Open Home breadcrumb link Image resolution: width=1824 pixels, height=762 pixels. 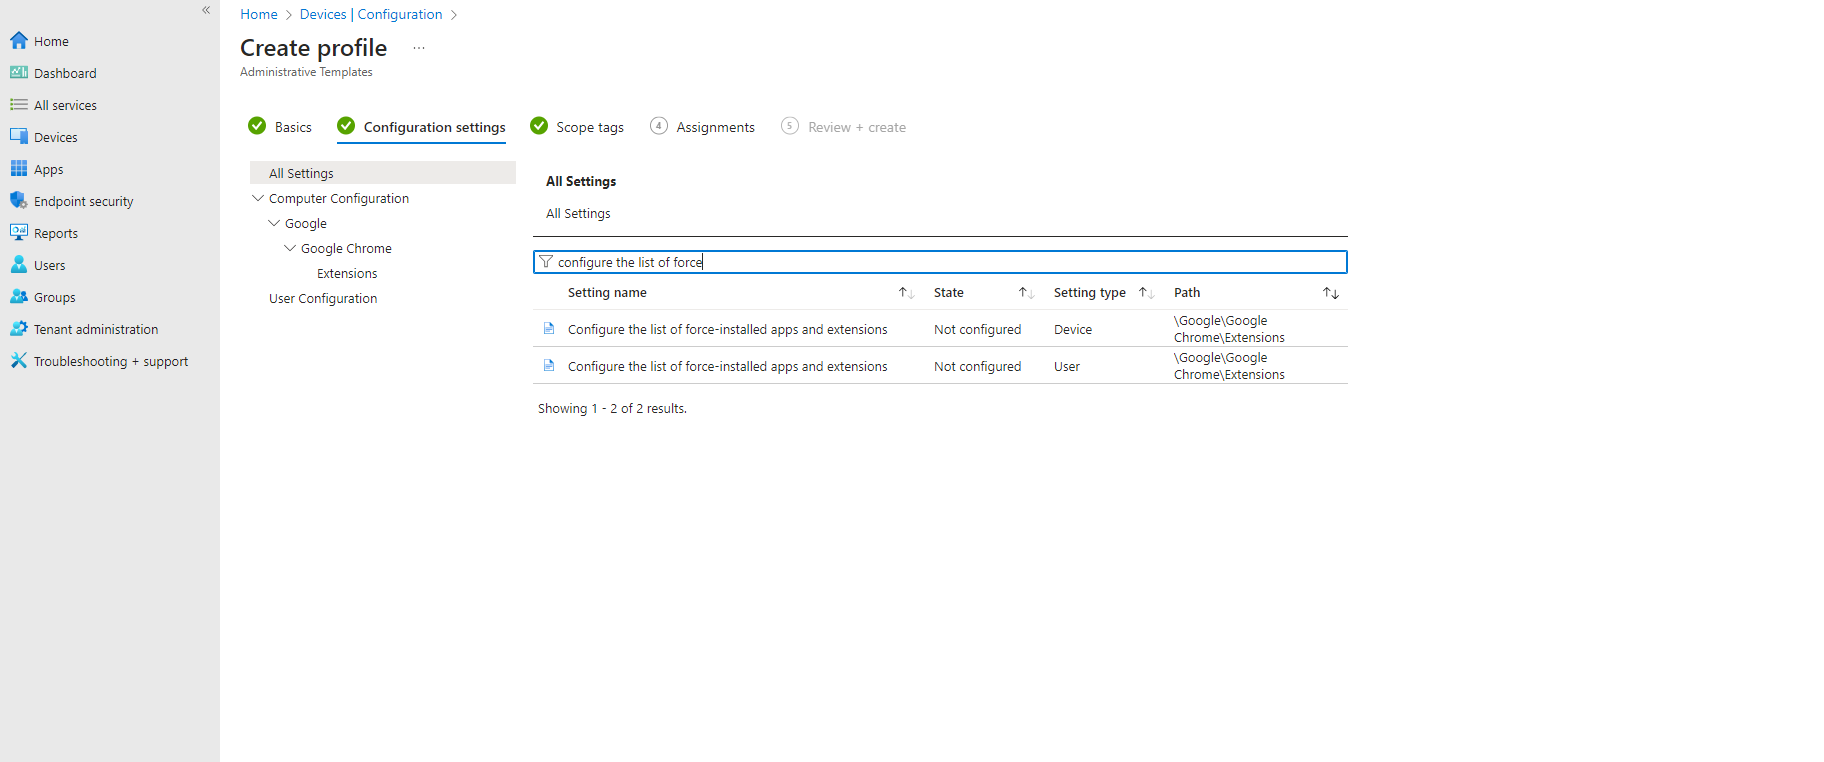pos(259,14)
